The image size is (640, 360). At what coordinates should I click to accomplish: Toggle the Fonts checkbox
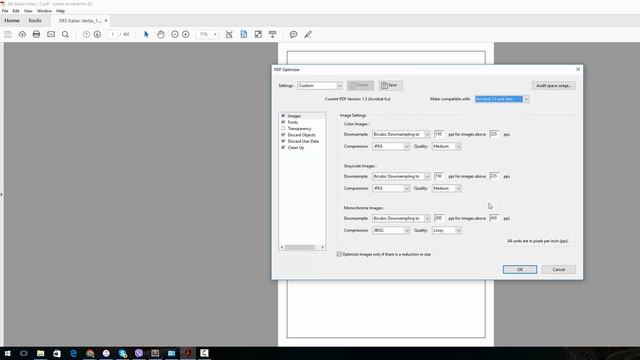[x=283, y=122]
